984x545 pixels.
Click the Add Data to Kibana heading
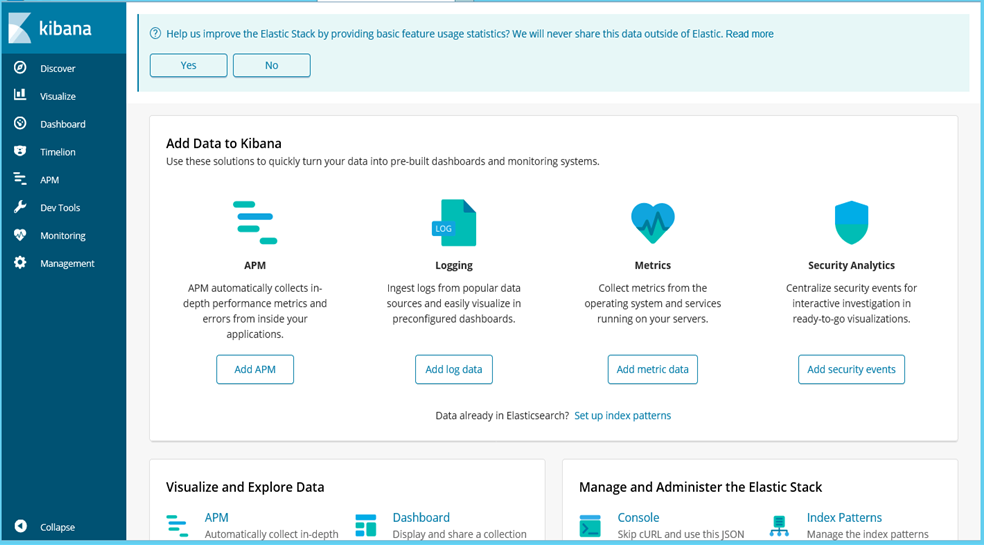click(x=223, y=143)
